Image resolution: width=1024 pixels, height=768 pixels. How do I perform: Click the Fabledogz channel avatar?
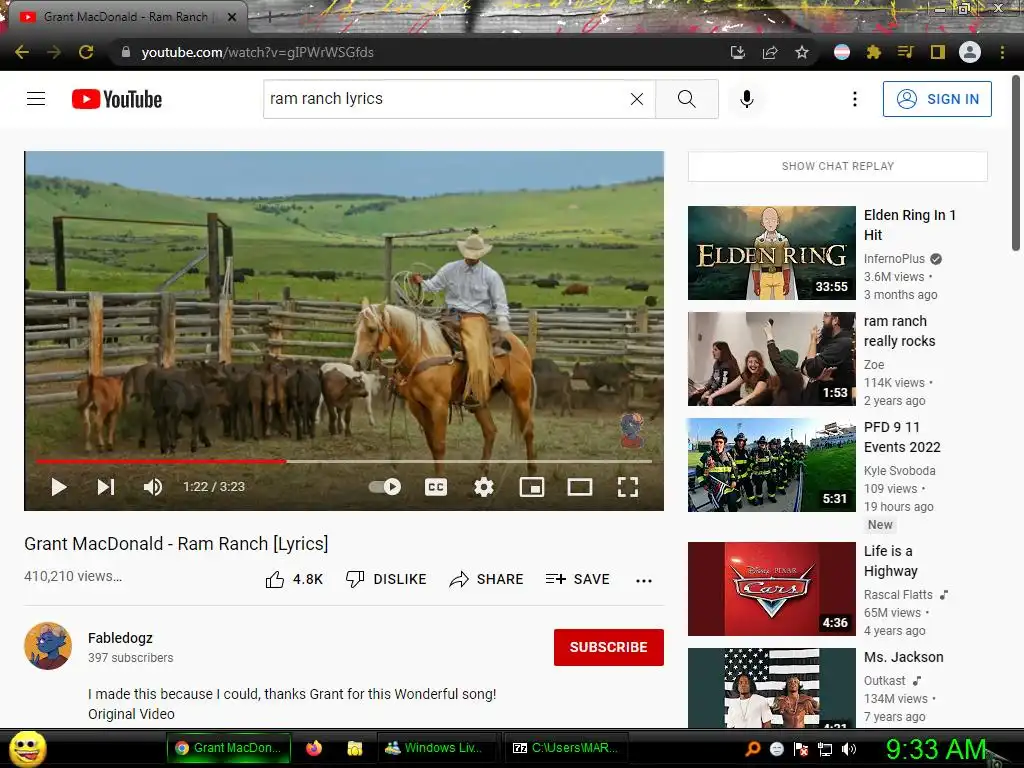[48, 646]
